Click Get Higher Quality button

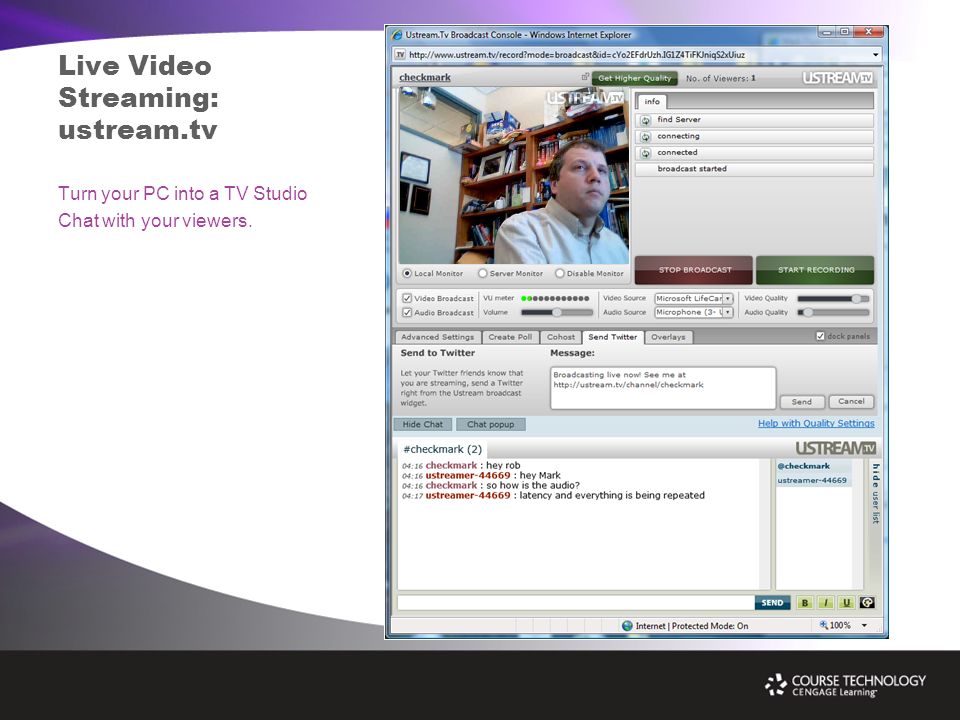click(634, 78)
